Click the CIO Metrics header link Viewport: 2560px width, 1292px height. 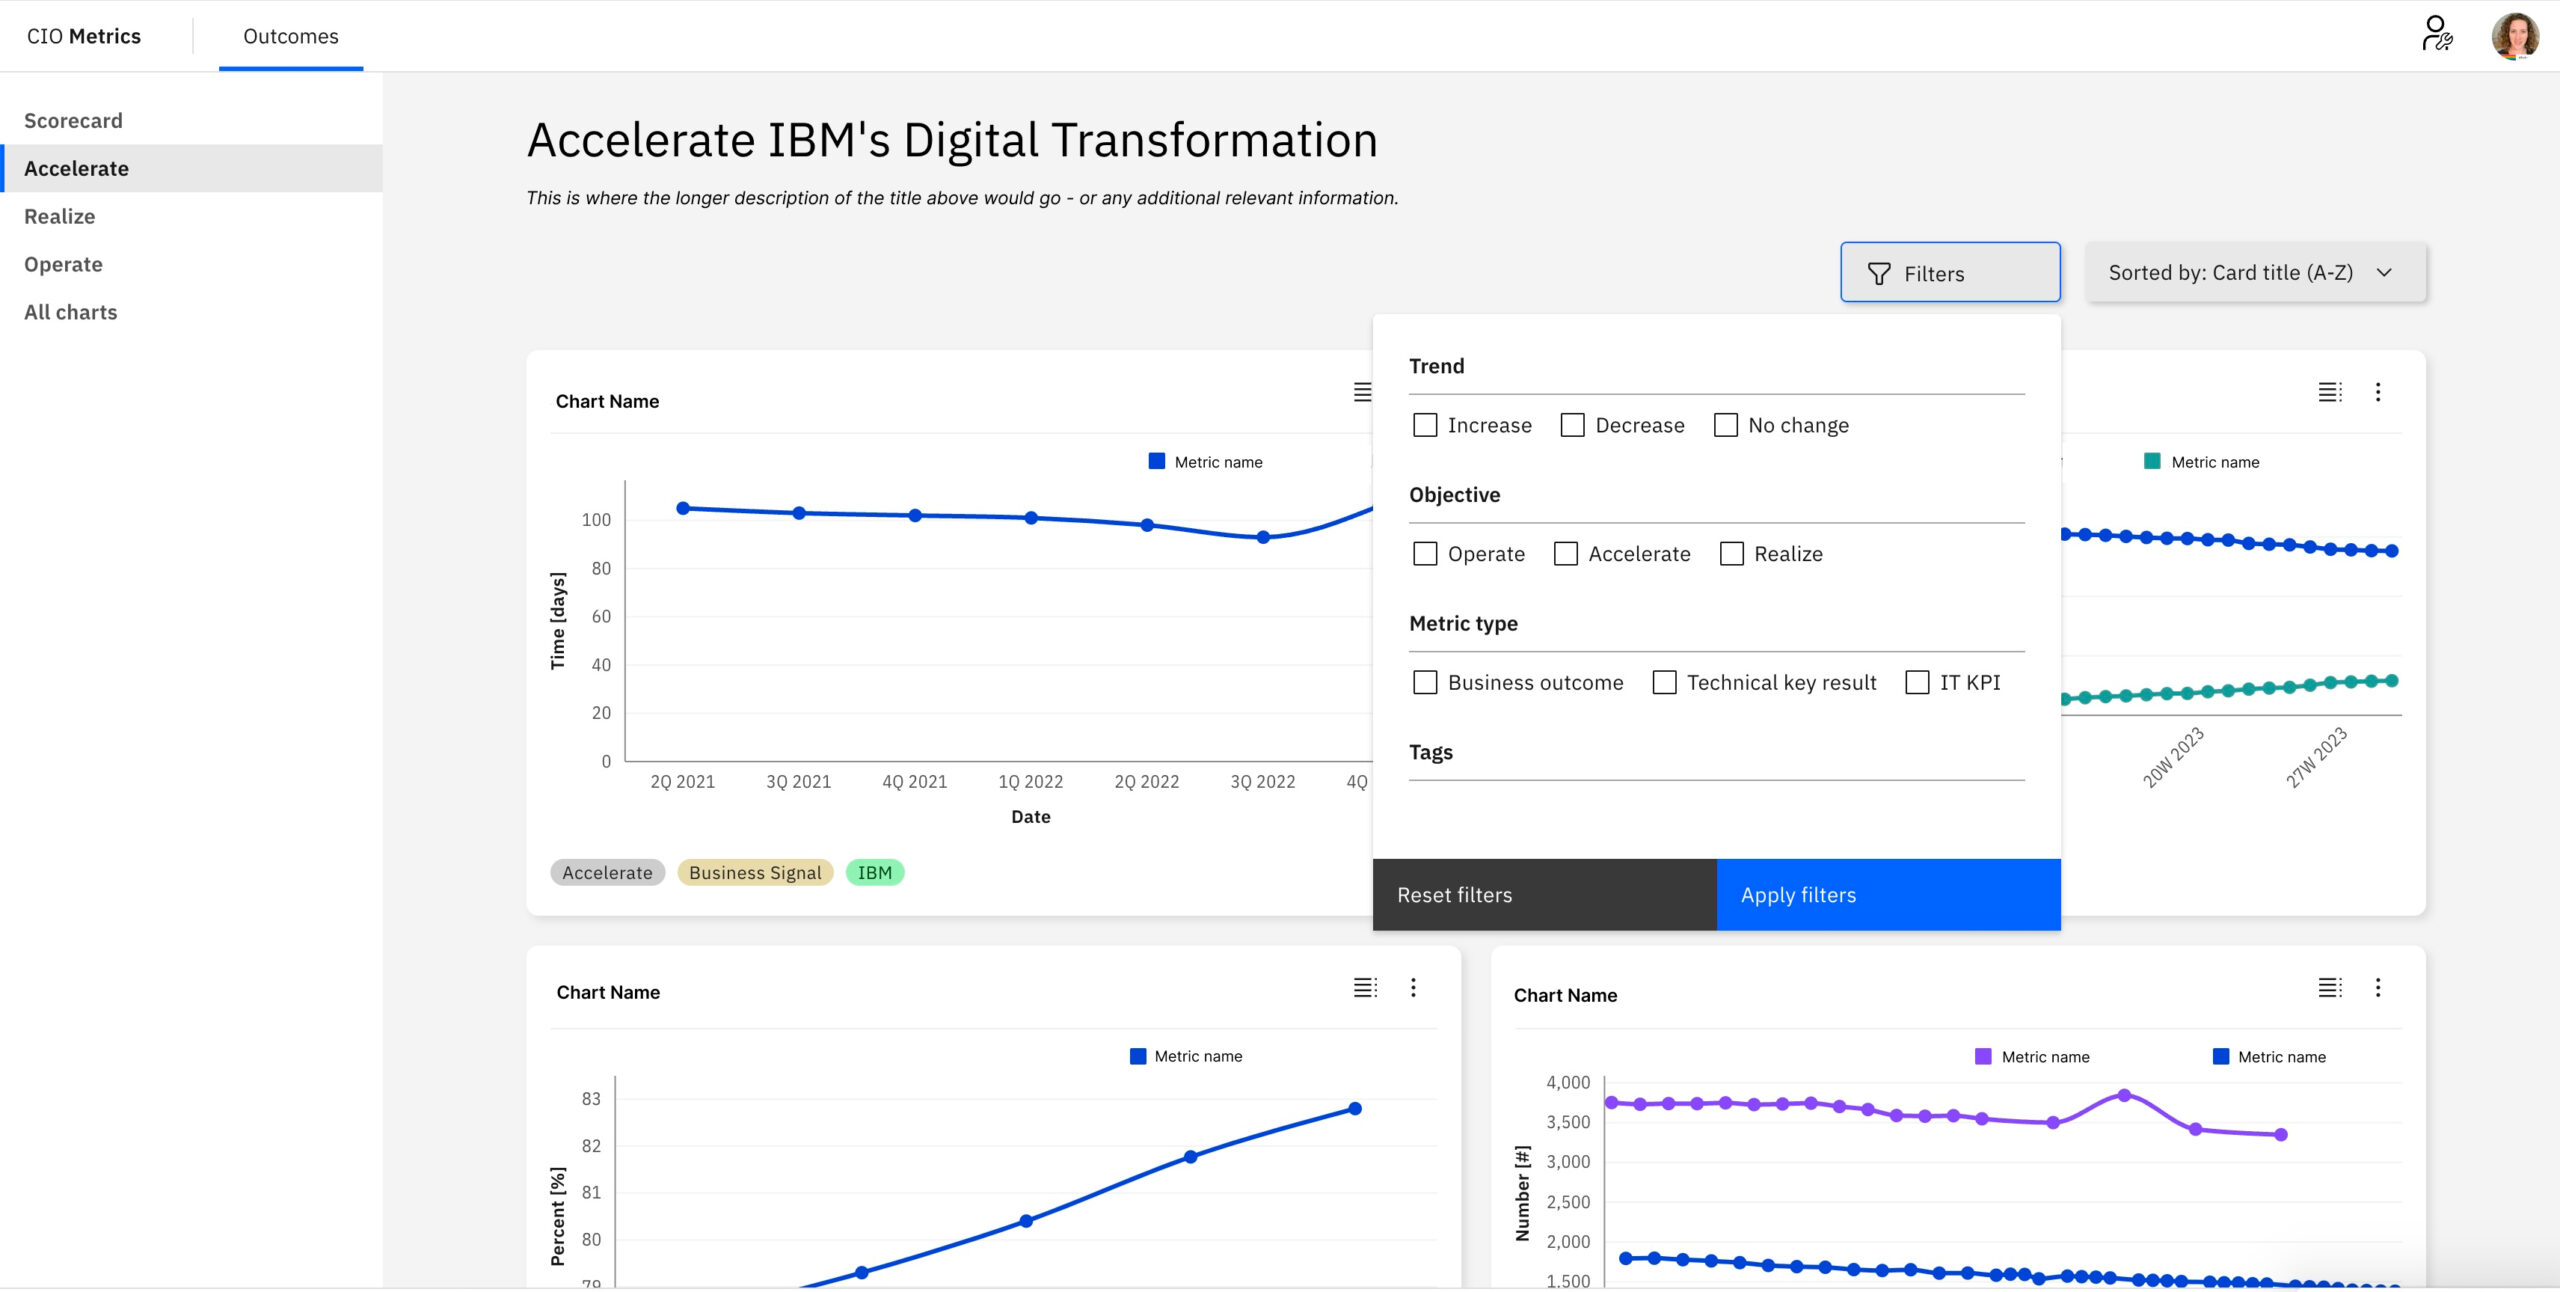tap(84, 36)
